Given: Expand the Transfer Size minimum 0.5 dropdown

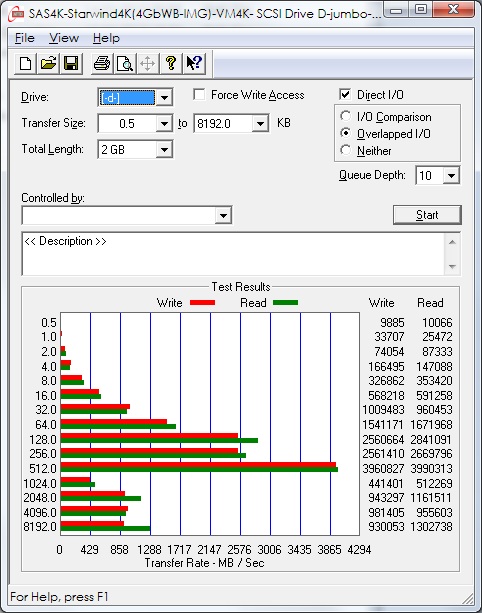Looking at the screenshot, I should point(164,124).
